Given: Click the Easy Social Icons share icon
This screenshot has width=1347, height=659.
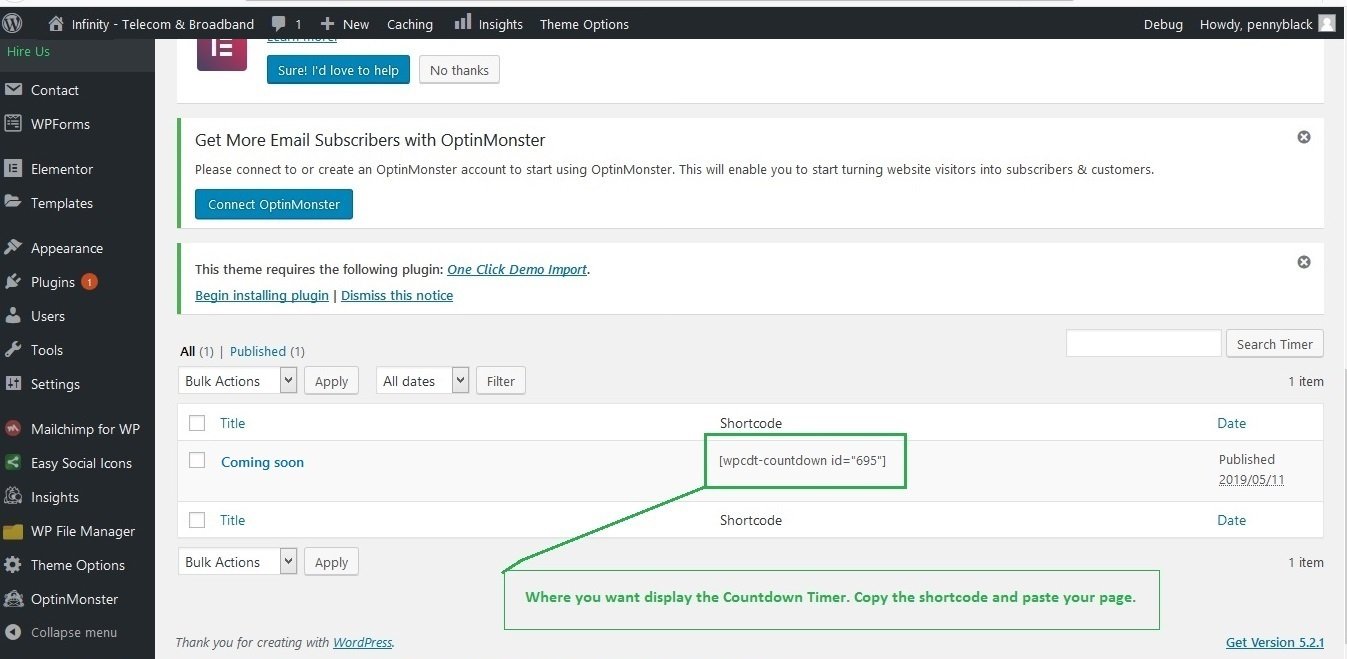Looking at the screenshot, I should pyautogui.click(x=13, y=463).
